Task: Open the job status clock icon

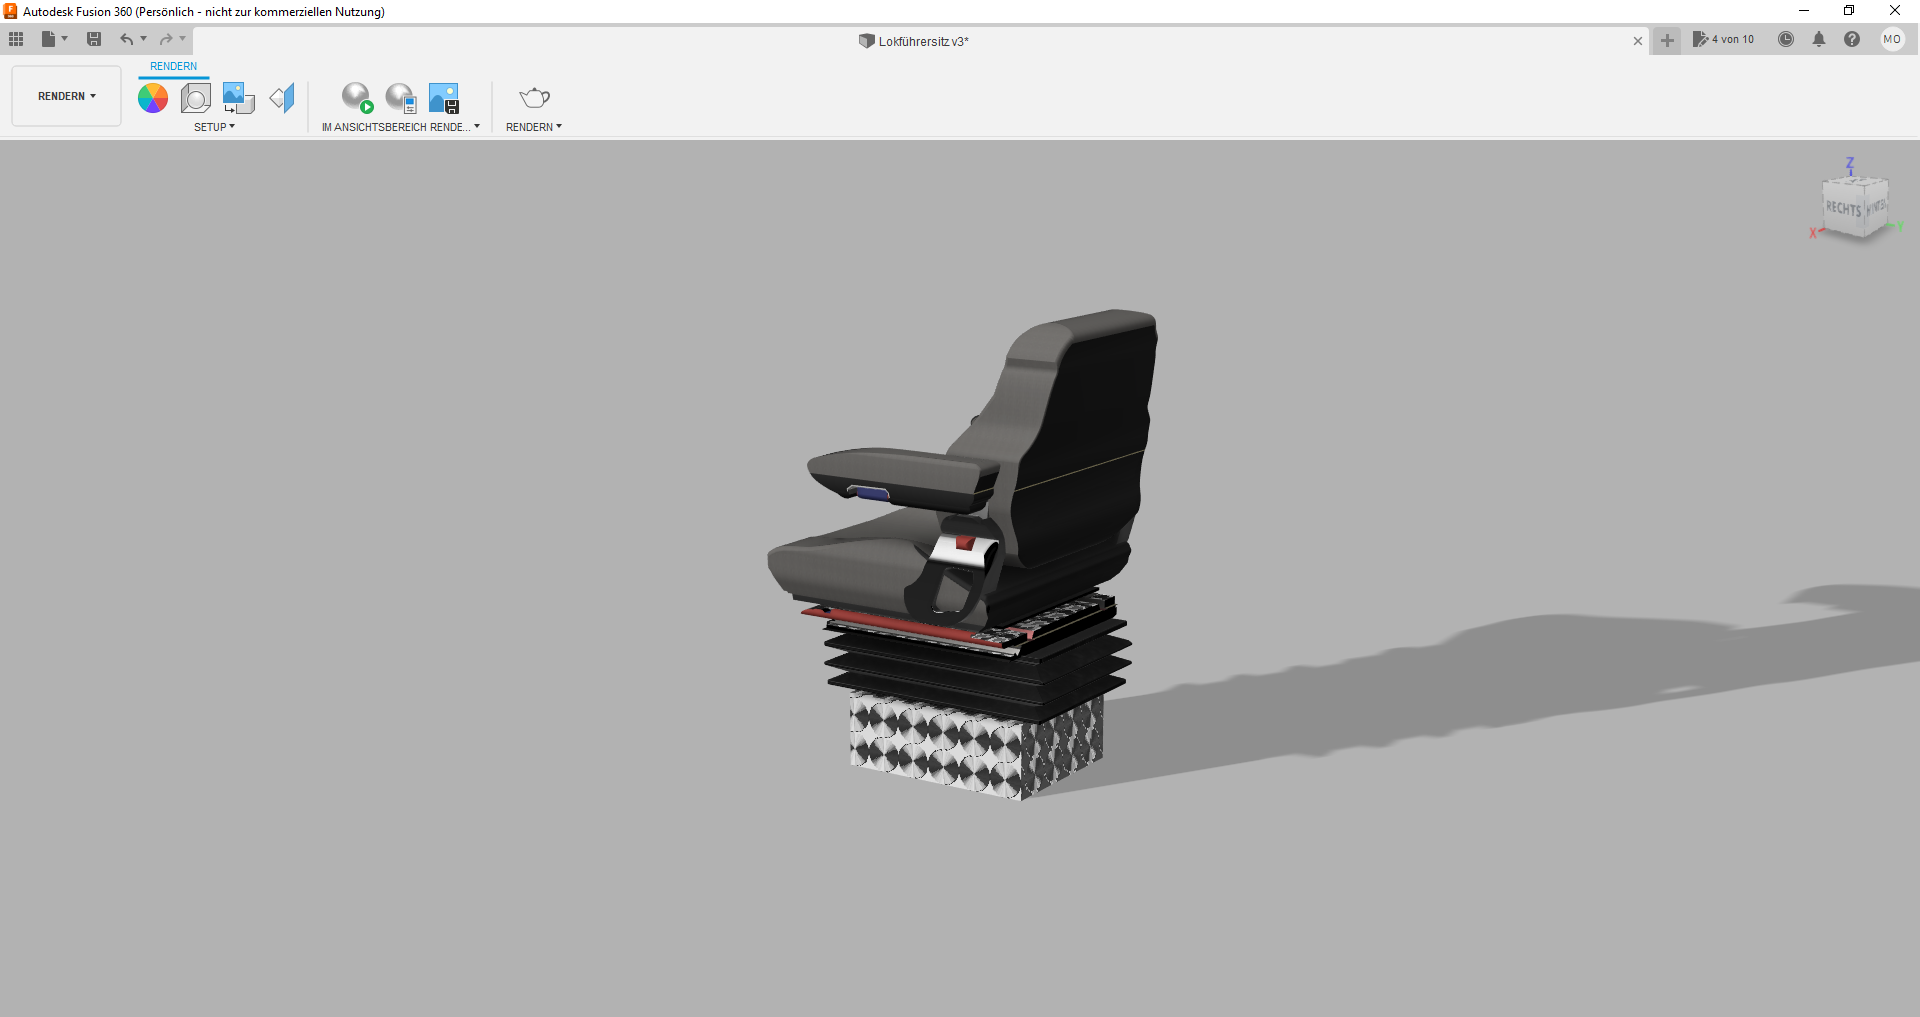Action: pos(1786,39)
